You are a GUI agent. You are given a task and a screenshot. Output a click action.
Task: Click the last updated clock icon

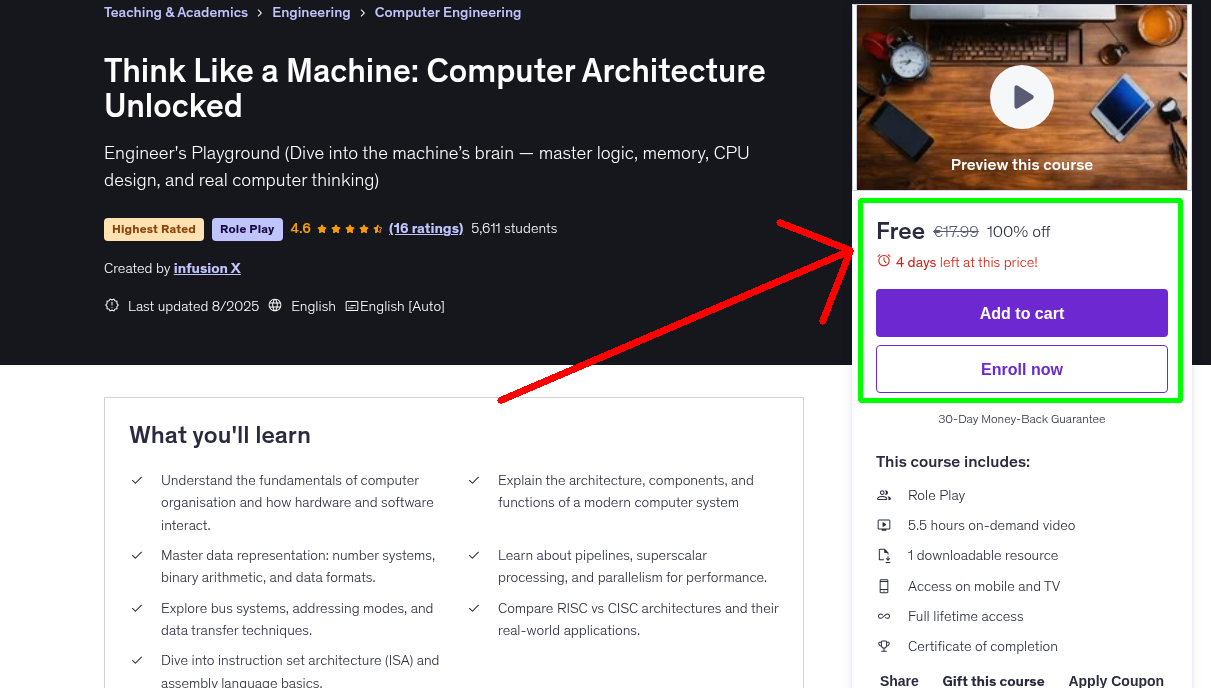point(111,305)
